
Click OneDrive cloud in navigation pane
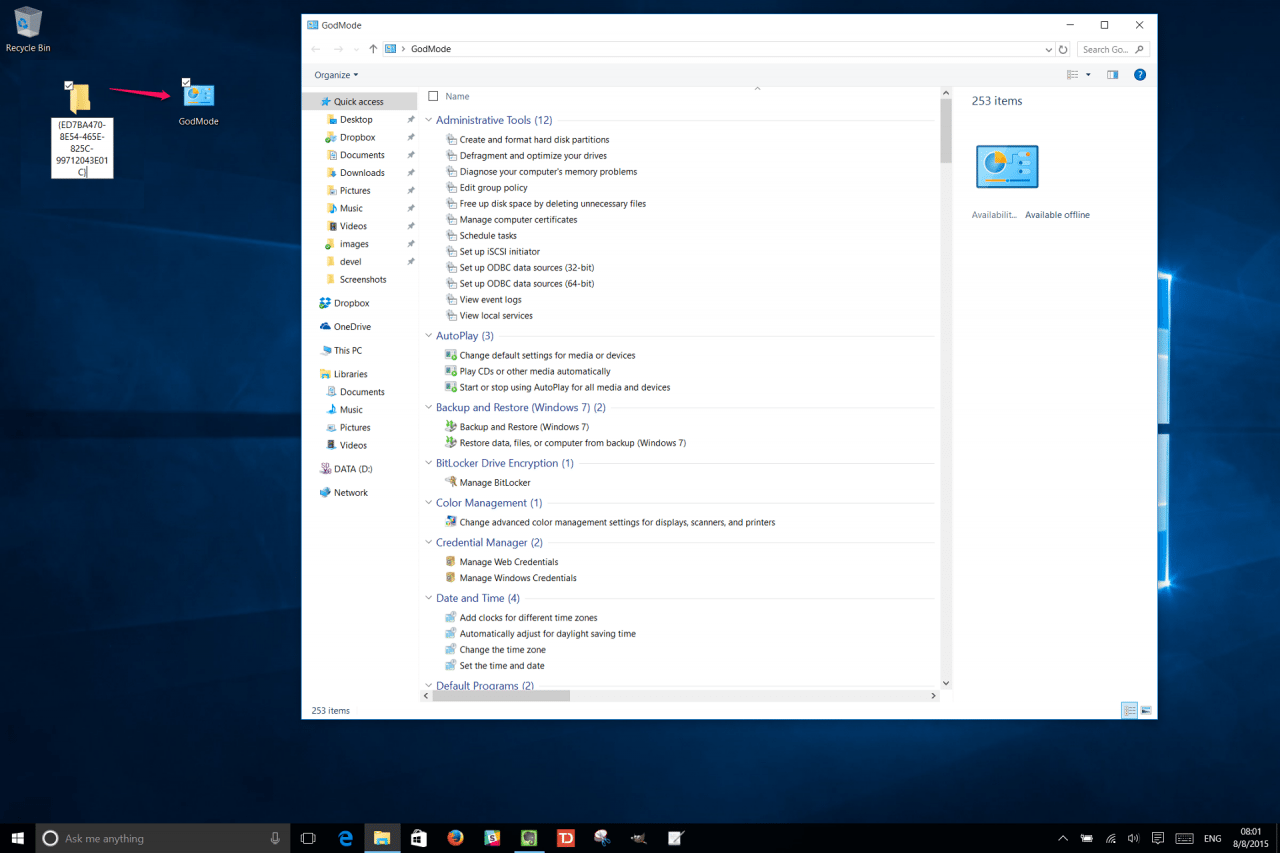point(326,327)
